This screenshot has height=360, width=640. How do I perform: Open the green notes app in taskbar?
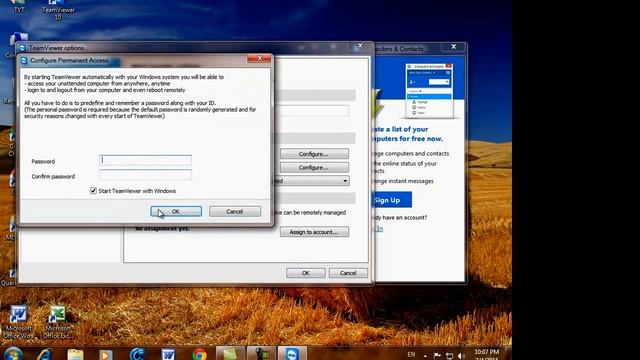coord(230,353)
